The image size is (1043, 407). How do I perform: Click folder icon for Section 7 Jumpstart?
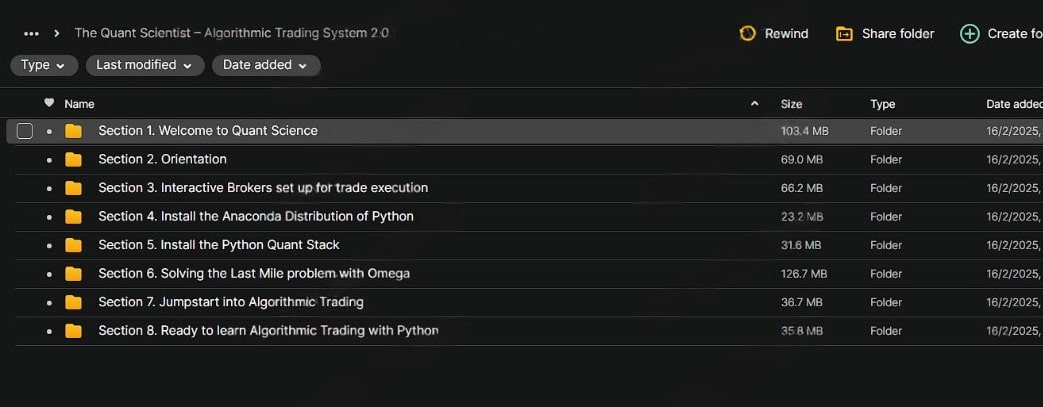coord(73,302)
